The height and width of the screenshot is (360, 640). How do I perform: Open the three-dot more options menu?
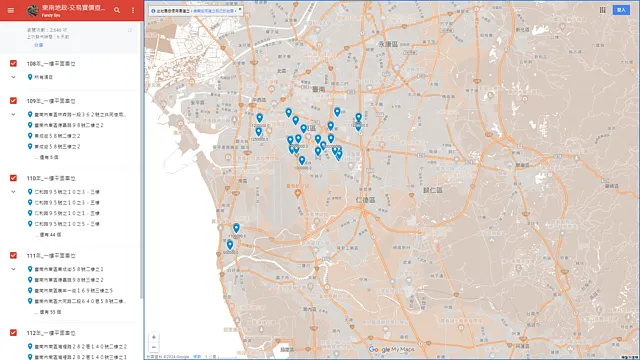point(133,10)
